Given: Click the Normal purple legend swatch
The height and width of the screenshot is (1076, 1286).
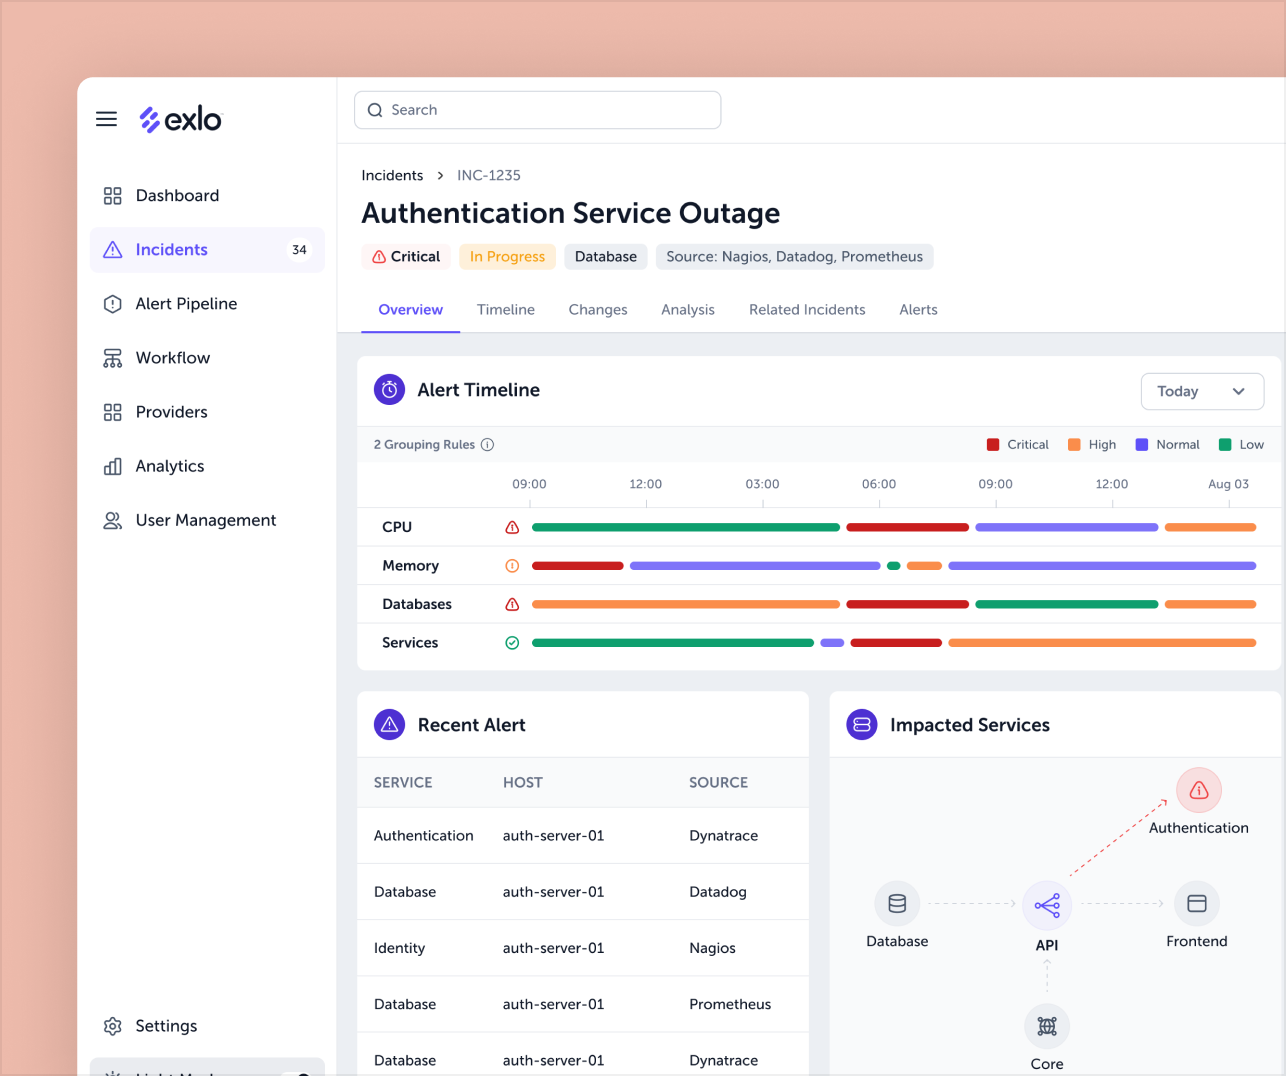Looking at the screenshot, I should 1142,445.
